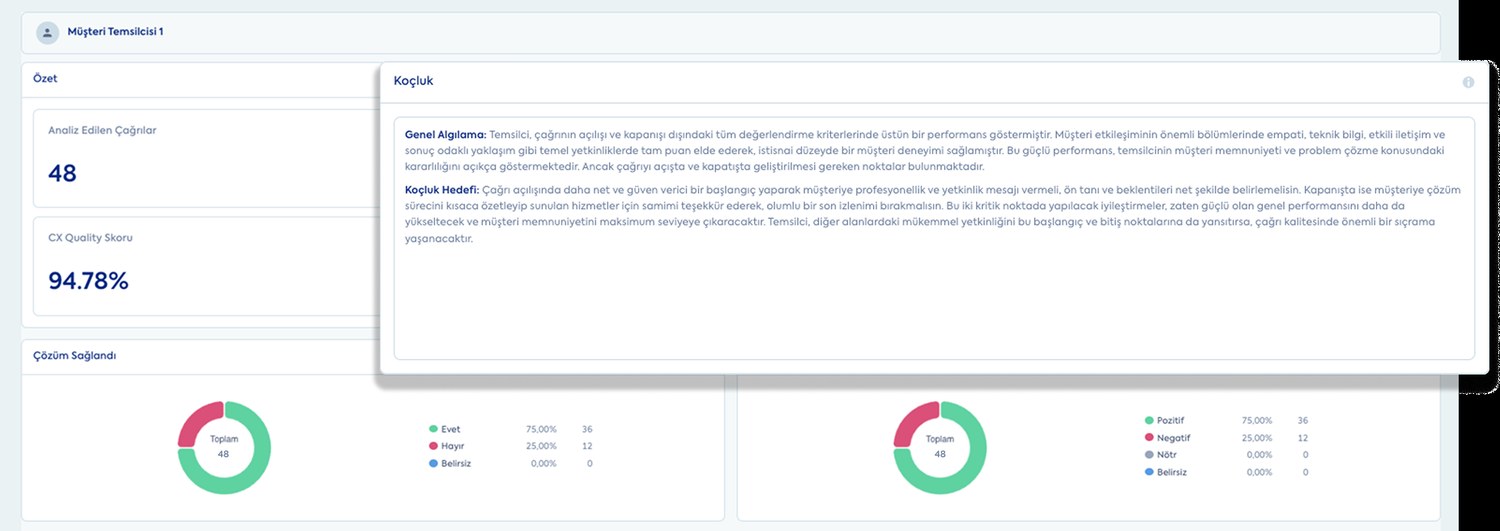1500x531 pixels.
Task: Click the green Evet legend swatch
Action: pos(432,429)
